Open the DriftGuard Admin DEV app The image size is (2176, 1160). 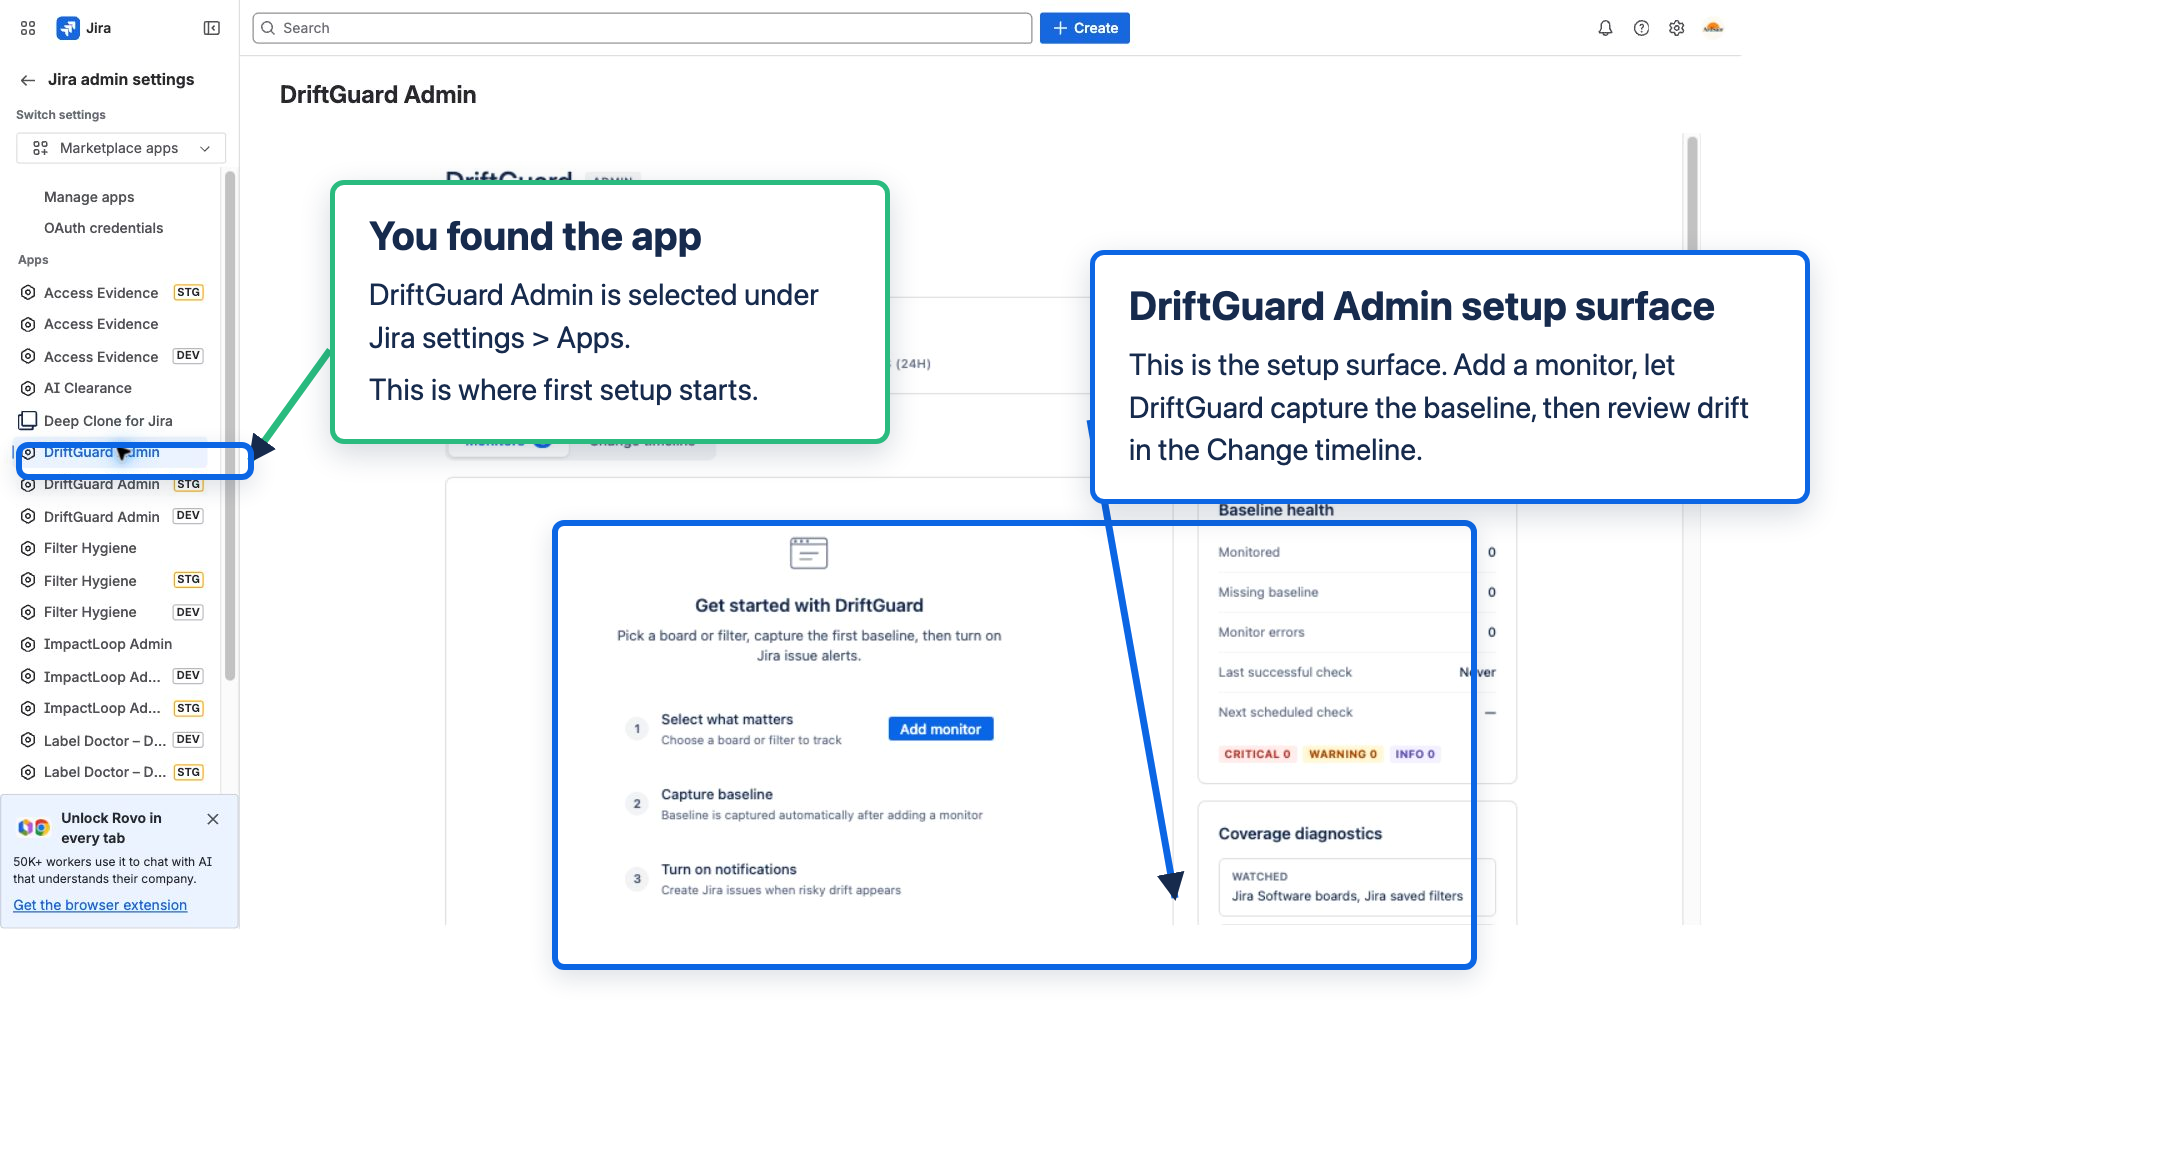(112, 517)
